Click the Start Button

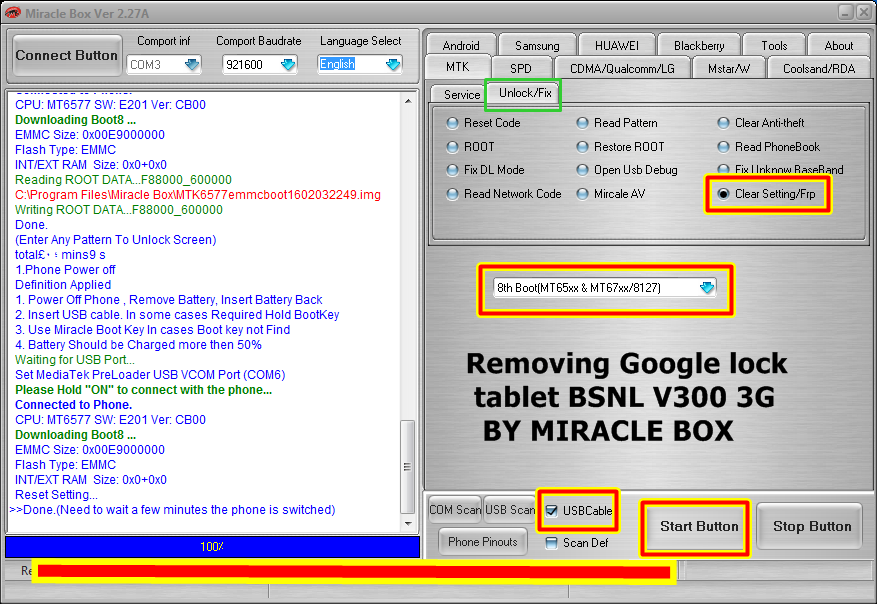699,526
